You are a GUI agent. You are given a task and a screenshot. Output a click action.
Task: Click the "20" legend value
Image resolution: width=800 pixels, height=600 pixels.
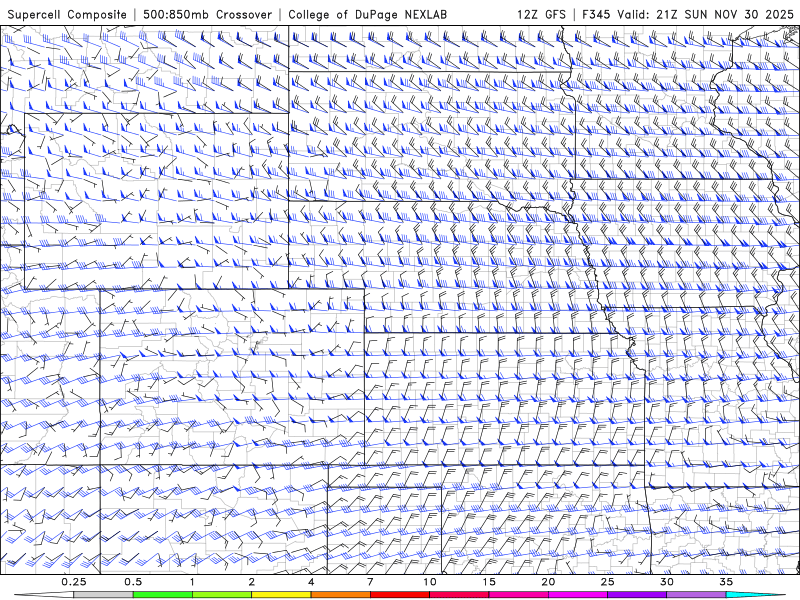[548, 582]
